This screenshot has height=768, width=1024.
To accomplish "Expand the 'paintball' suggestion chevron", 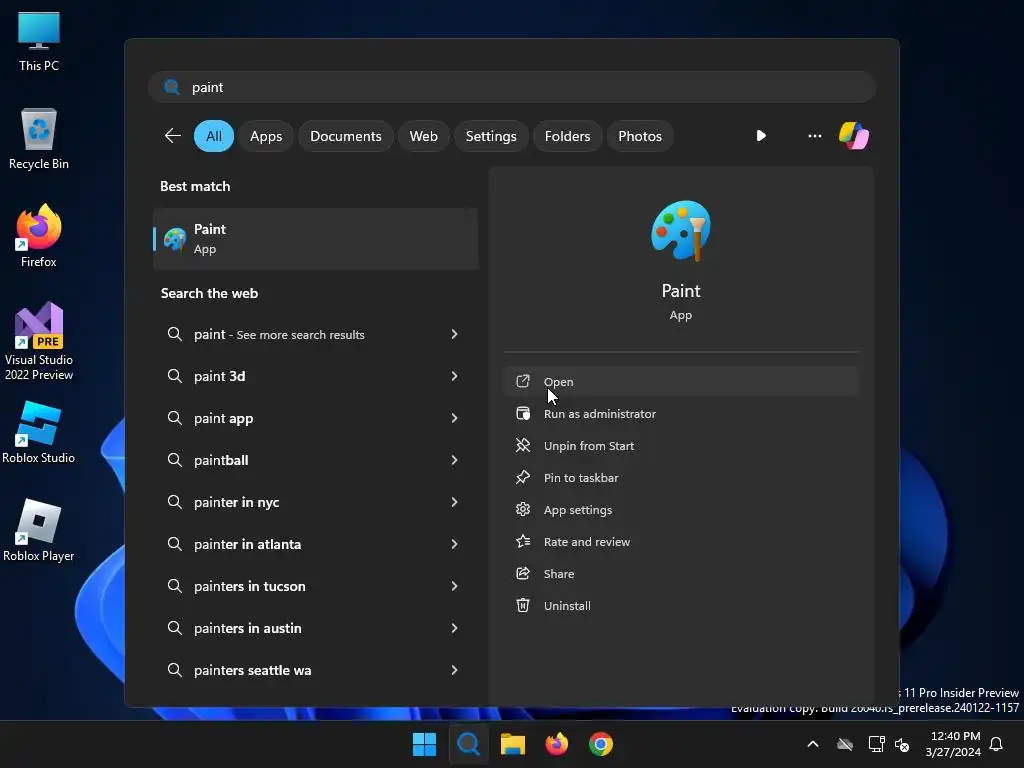I will 455,460.
